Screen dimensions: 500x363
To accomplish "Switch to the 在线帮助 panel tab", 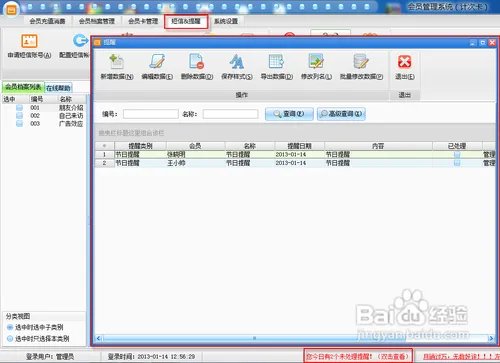I will (58, 88).
